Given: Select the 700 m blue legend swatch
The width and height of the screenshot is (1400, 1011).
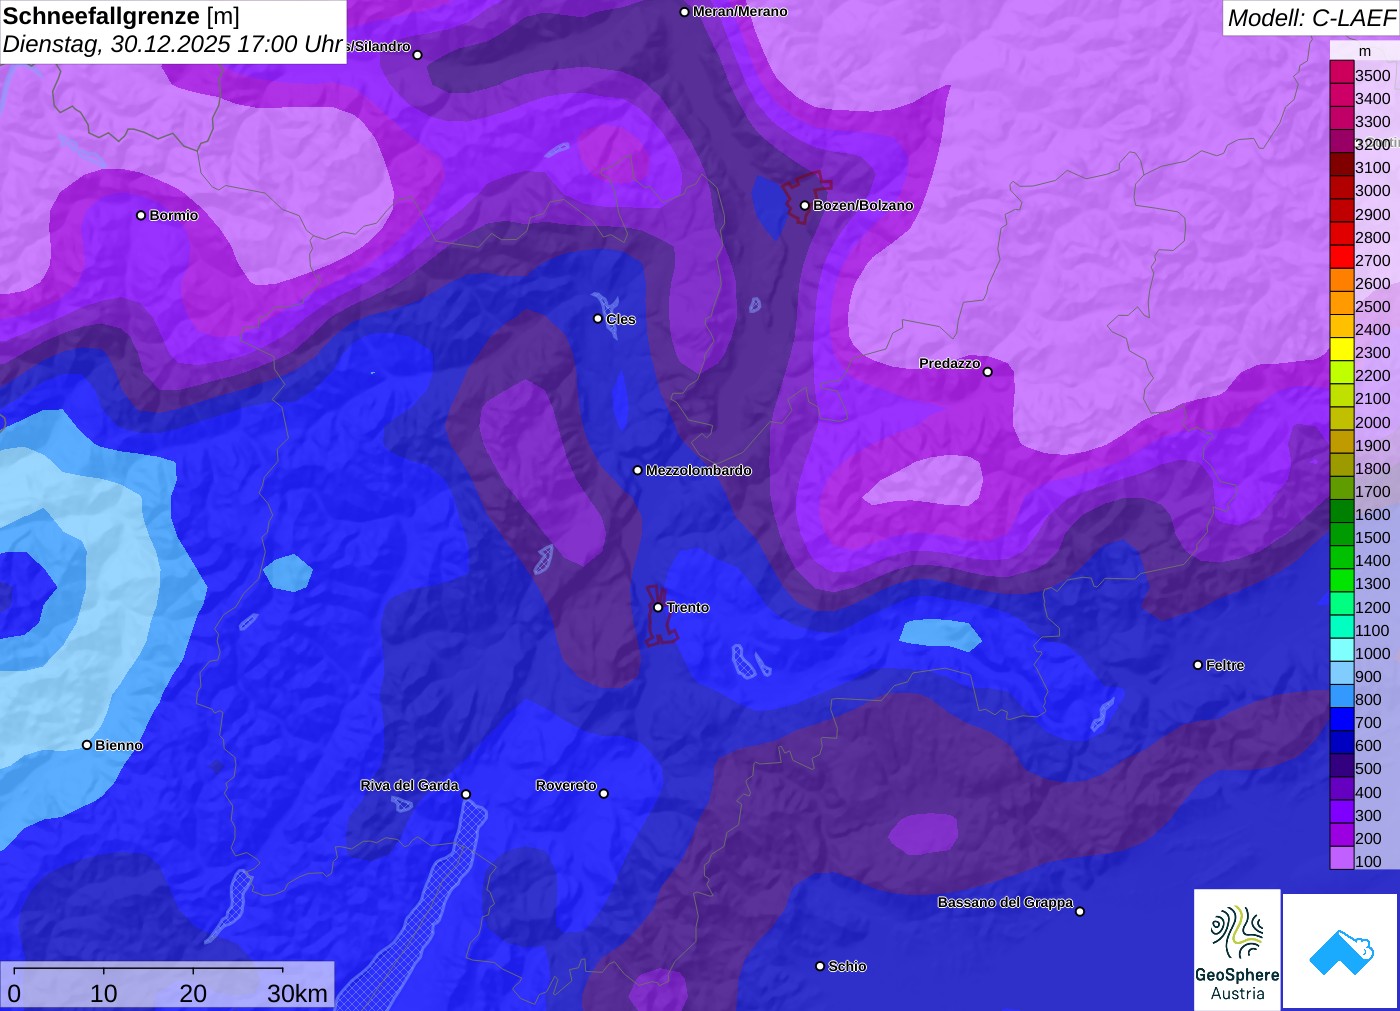Looking at the screenshot, I should [x=1342, y=720].
